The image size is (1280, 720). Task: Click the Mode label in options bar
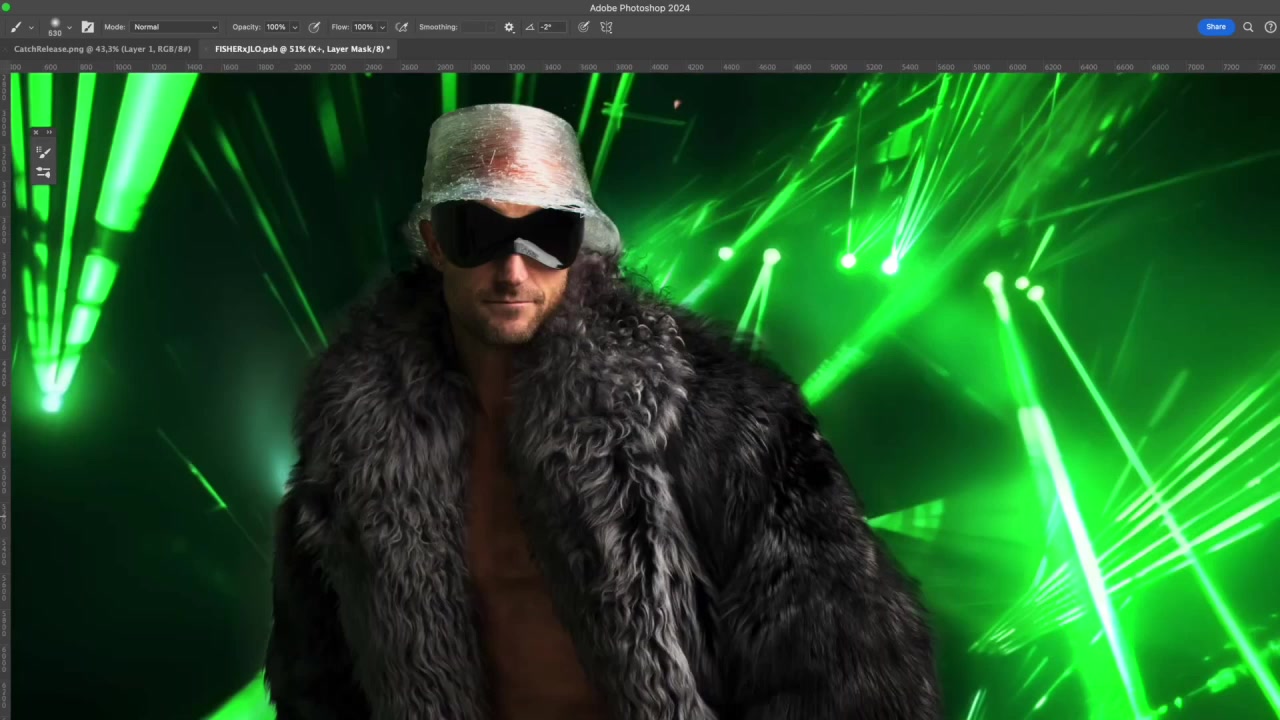pos(114,27)
